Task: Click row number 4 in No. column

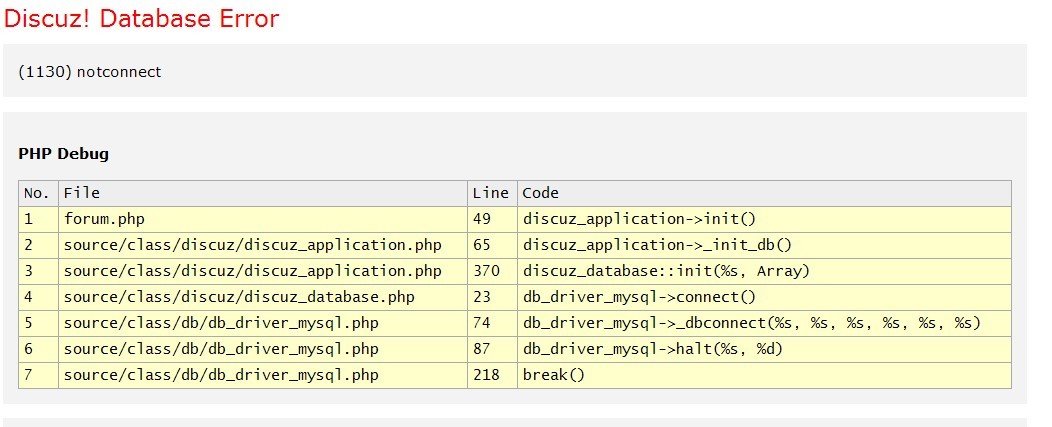Action: (38, 297)
